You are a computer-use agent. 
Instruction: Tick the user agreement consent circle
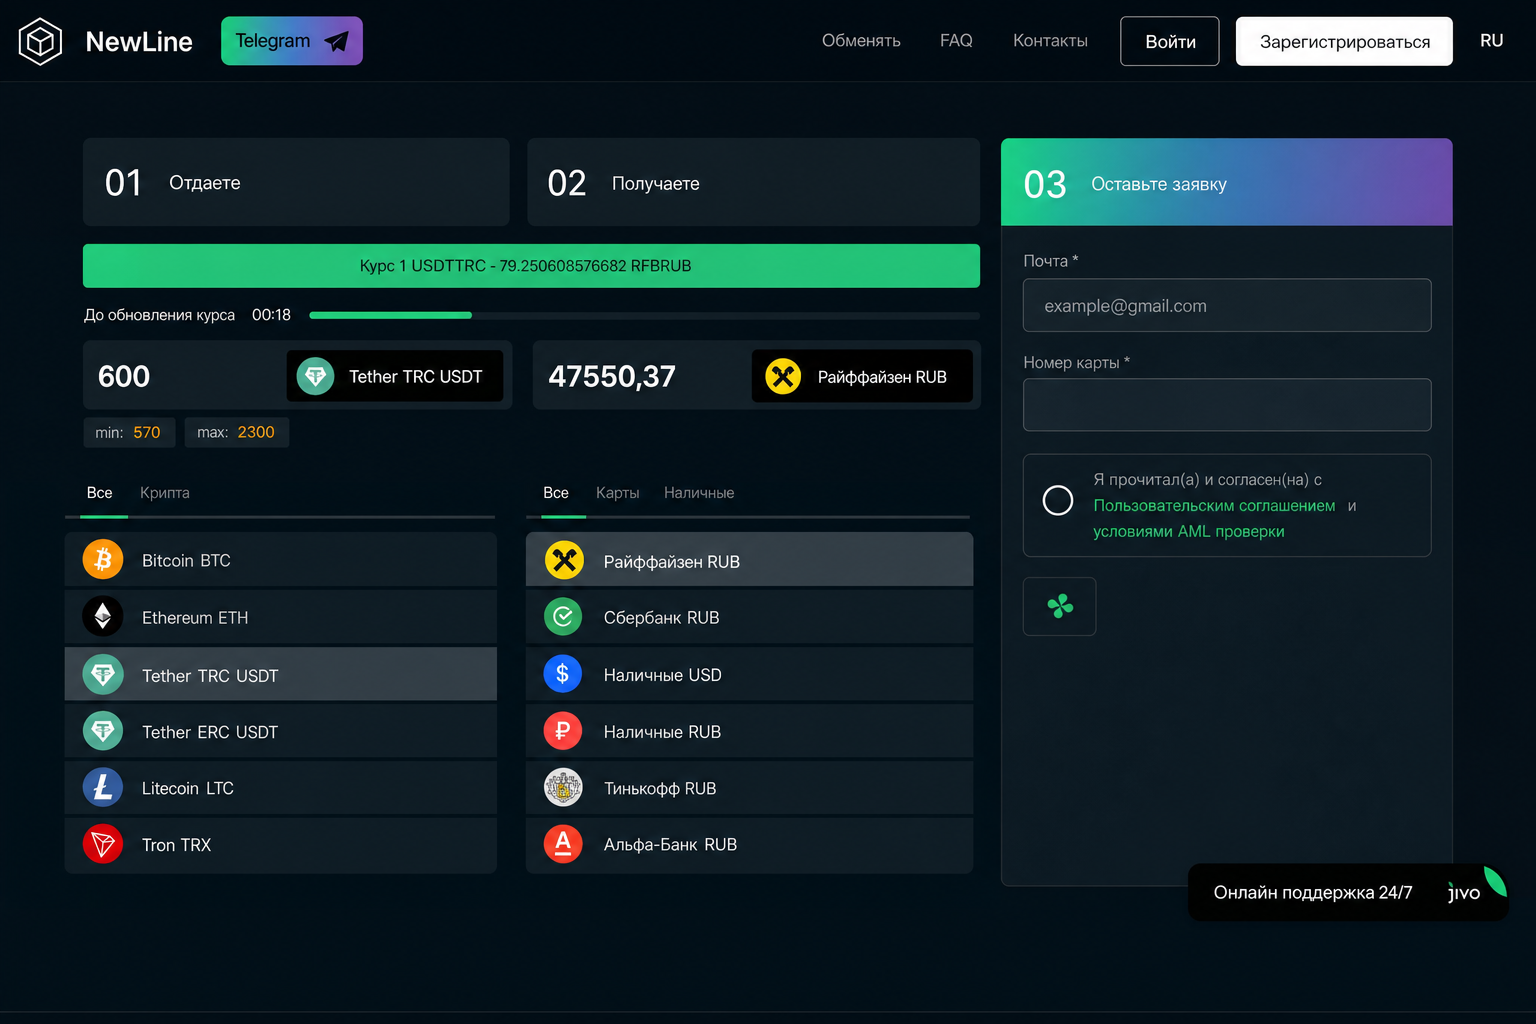coord(1057,500)
